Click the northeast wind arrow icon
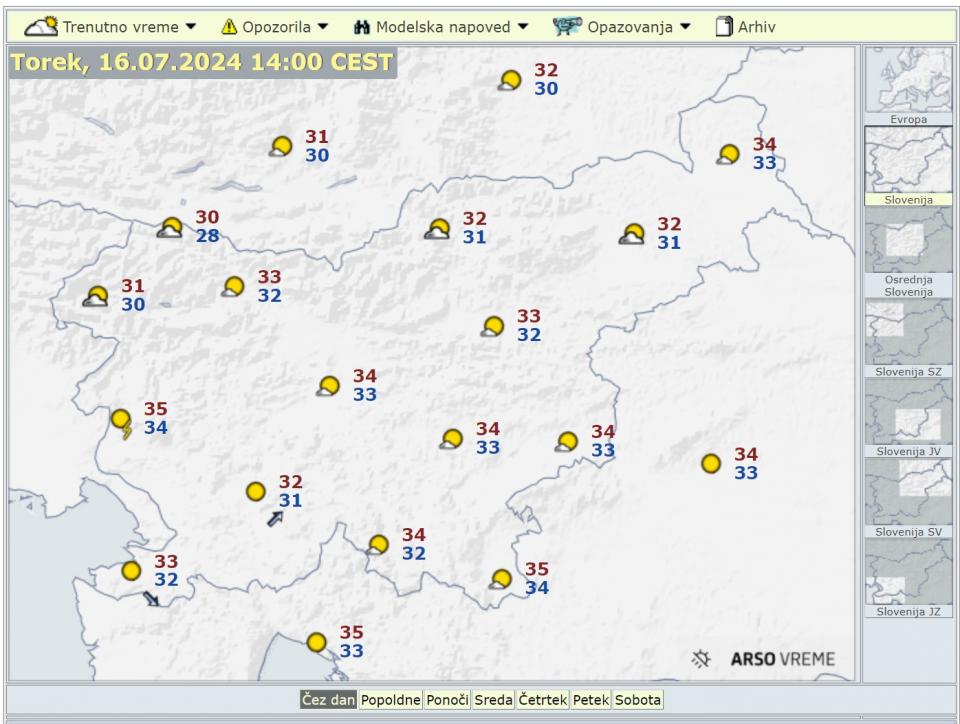The width and height of the screenshot is (960, 724). [x=275, y=518]
